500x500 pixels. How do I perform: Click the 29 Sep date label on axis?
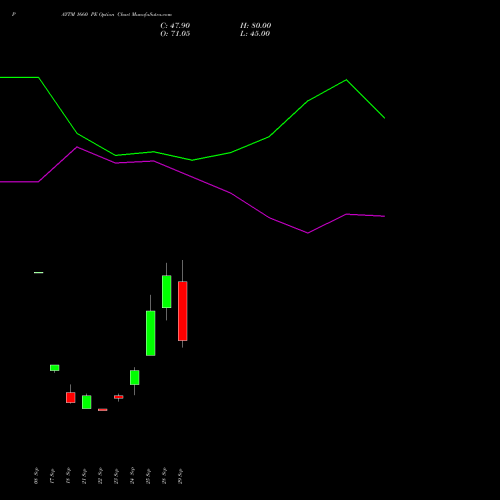click(180, 476)
